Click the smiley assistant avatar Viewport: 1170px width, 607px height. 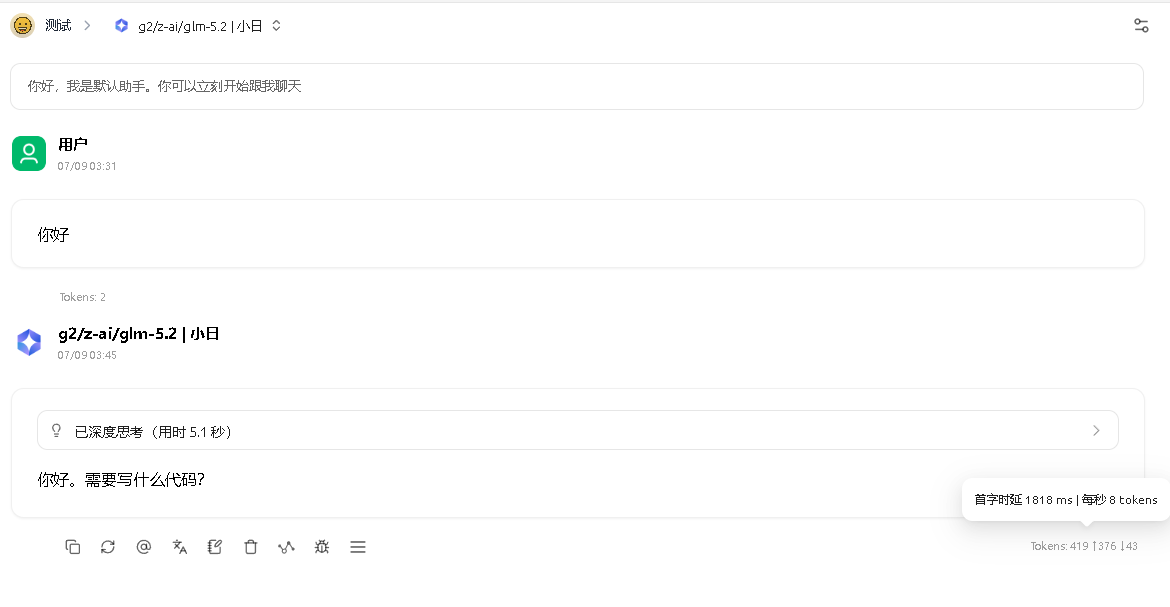[22, 26]
